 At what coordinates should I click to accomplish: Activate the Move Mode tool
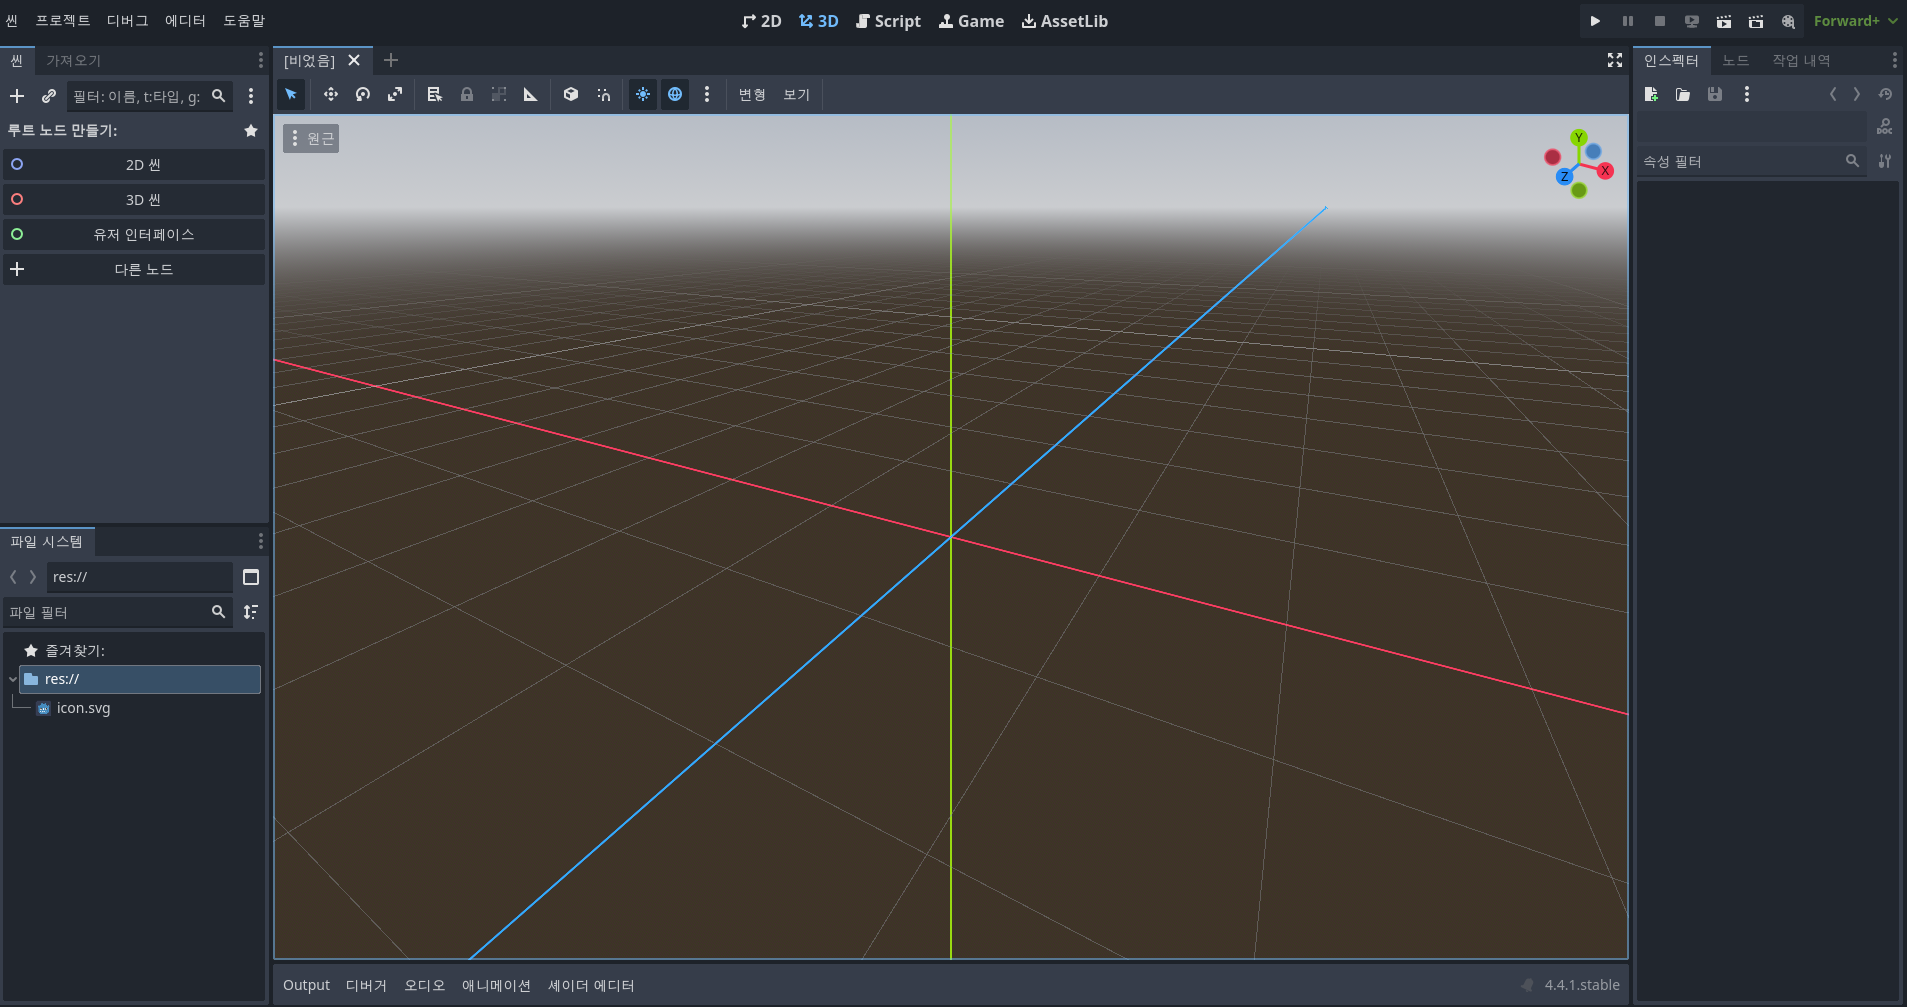click(x=331, y=94)
